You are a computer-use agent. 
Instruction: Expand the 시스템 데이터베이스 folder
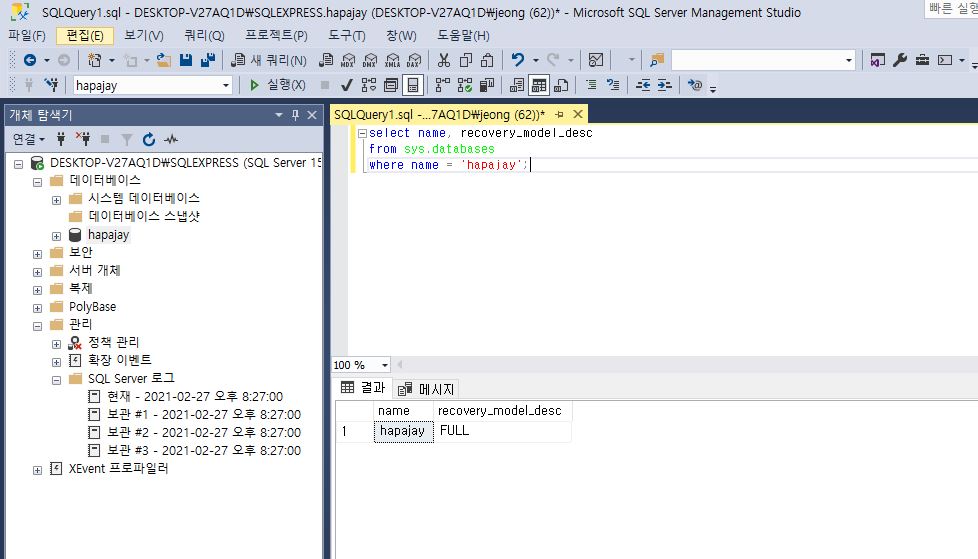(56, 200)
